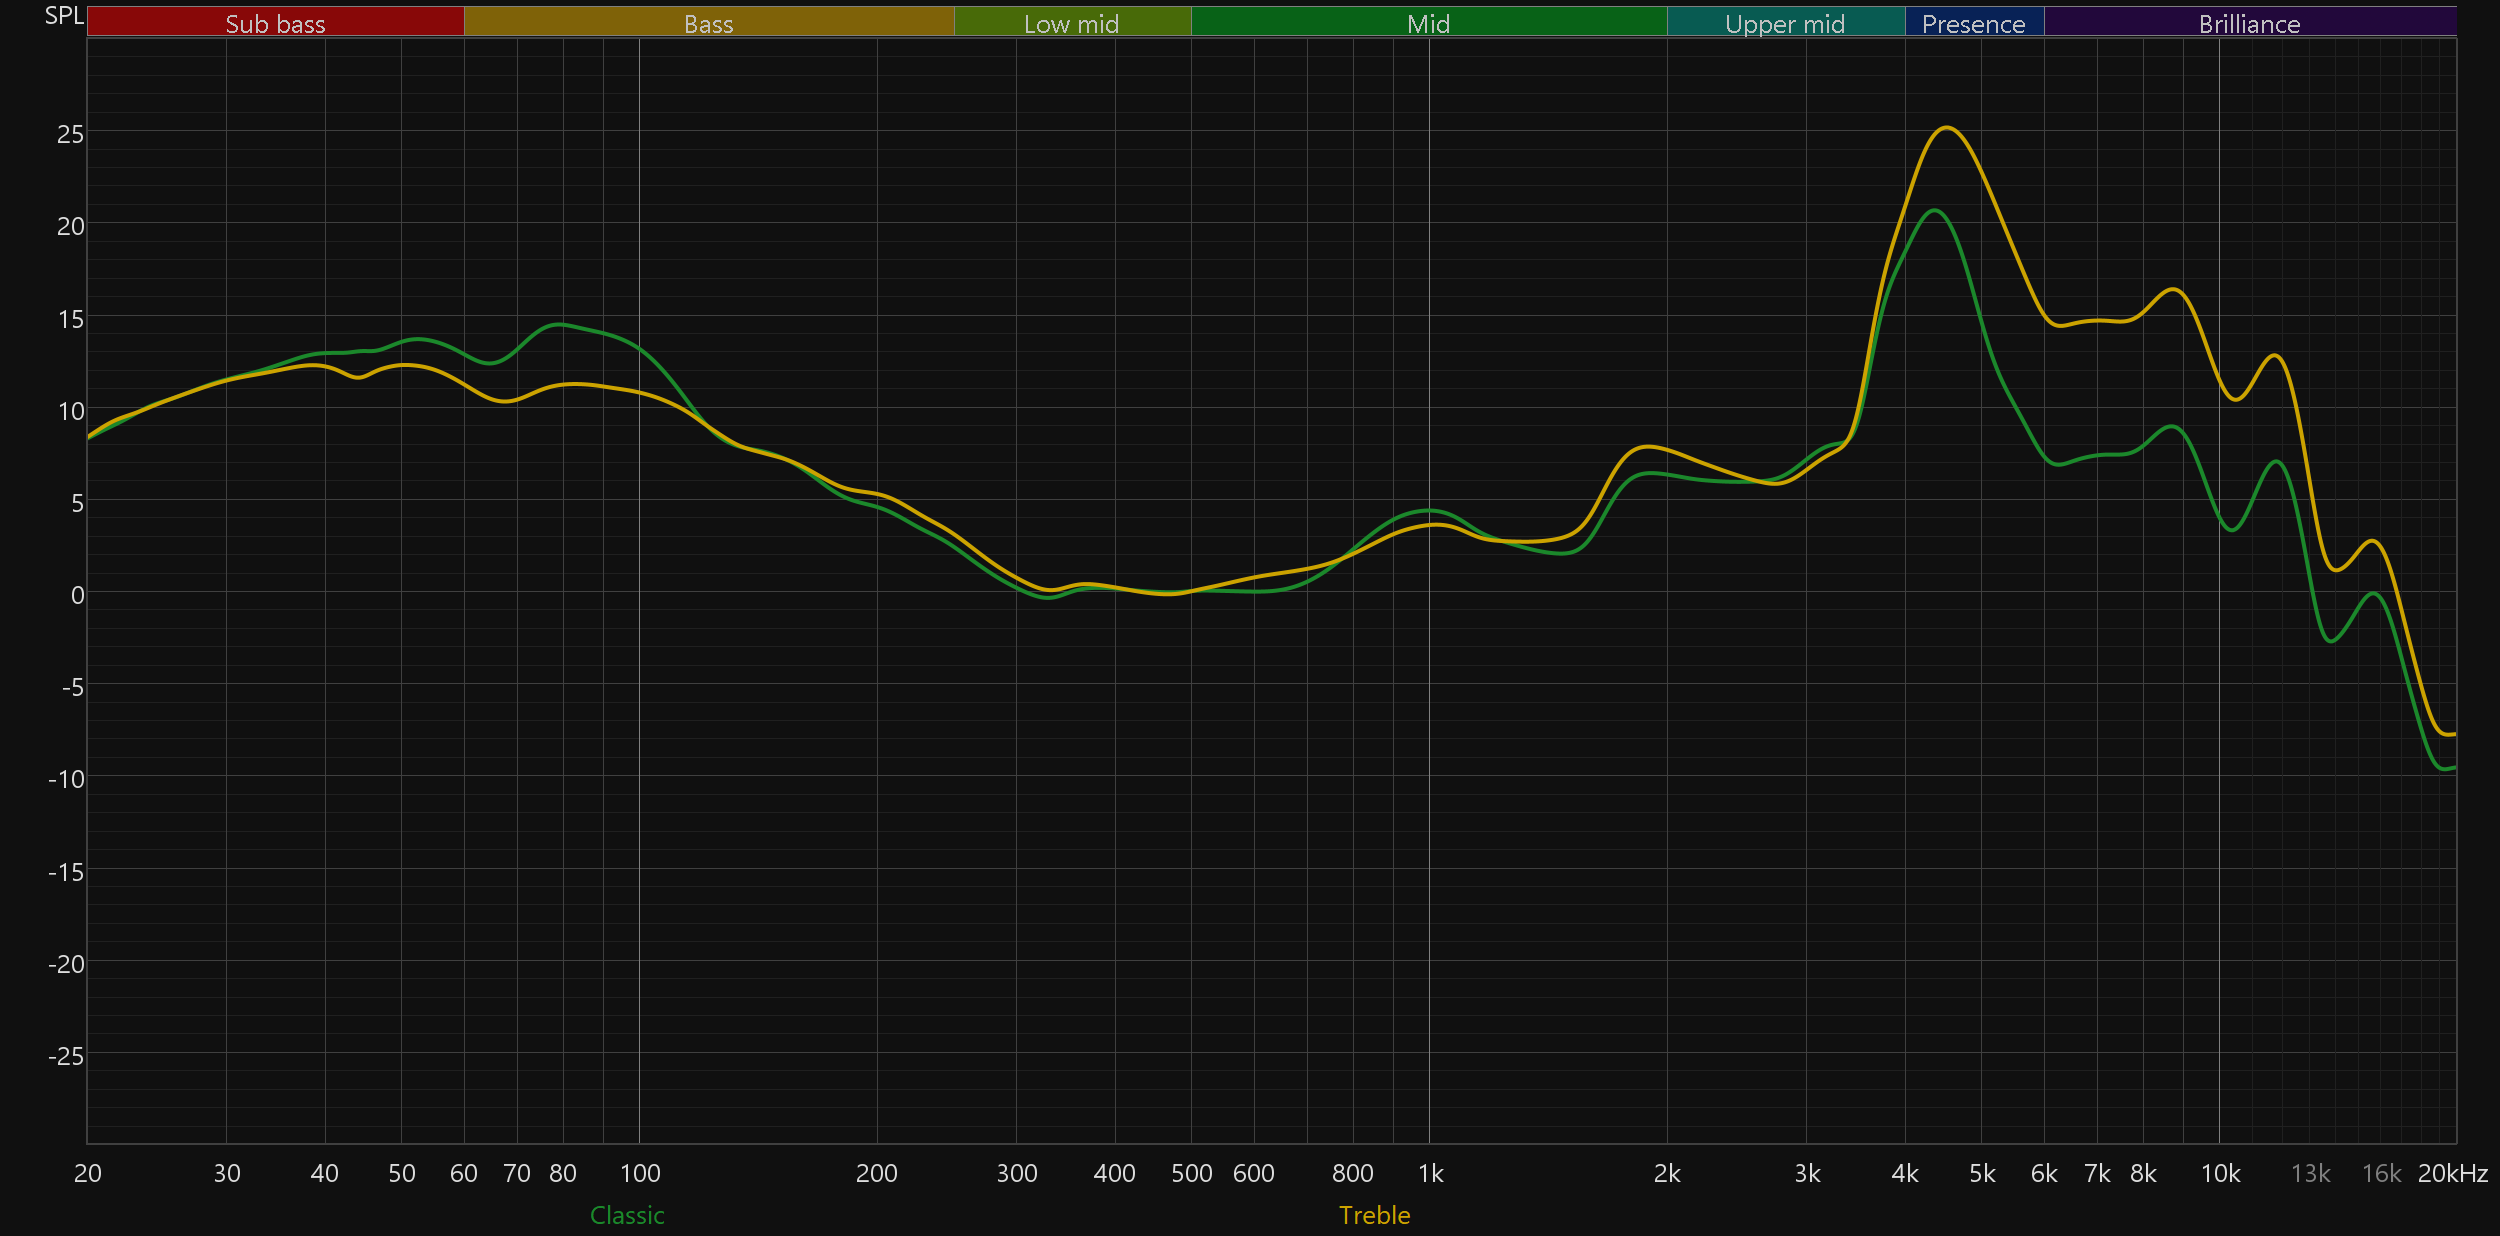The height and width of the screenshot is (1236, 2500).
Task: Click the 25 dB SPL axis label
Action: pyautogui.click(x=70, y=134)
